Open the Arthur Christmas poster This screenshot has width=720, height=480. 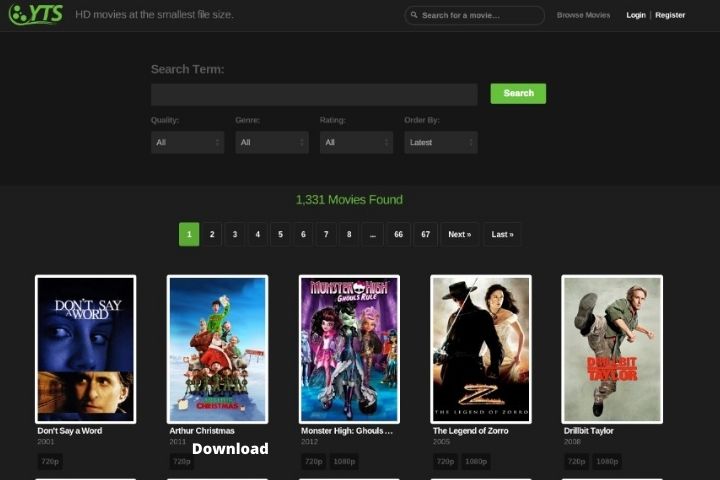217,349
